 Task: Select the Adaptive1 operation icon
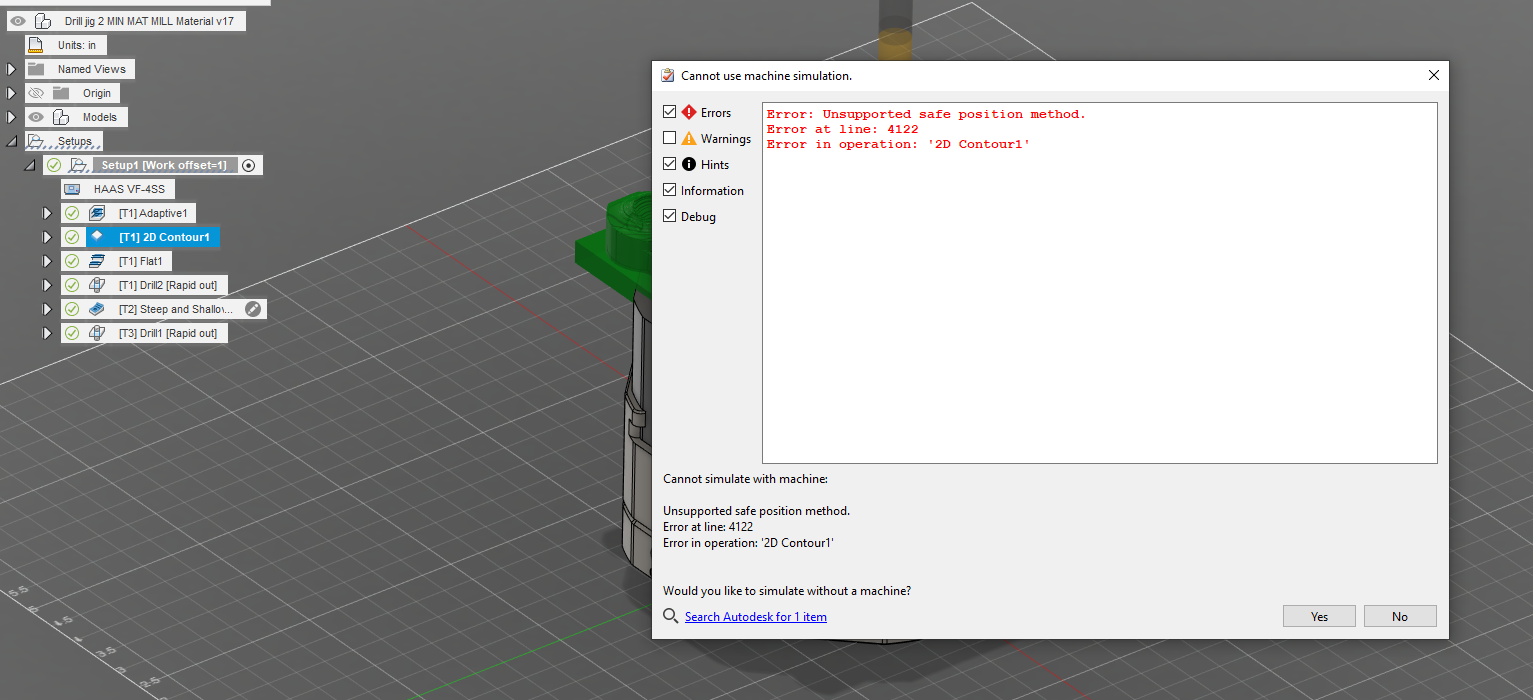coord(96,212)
